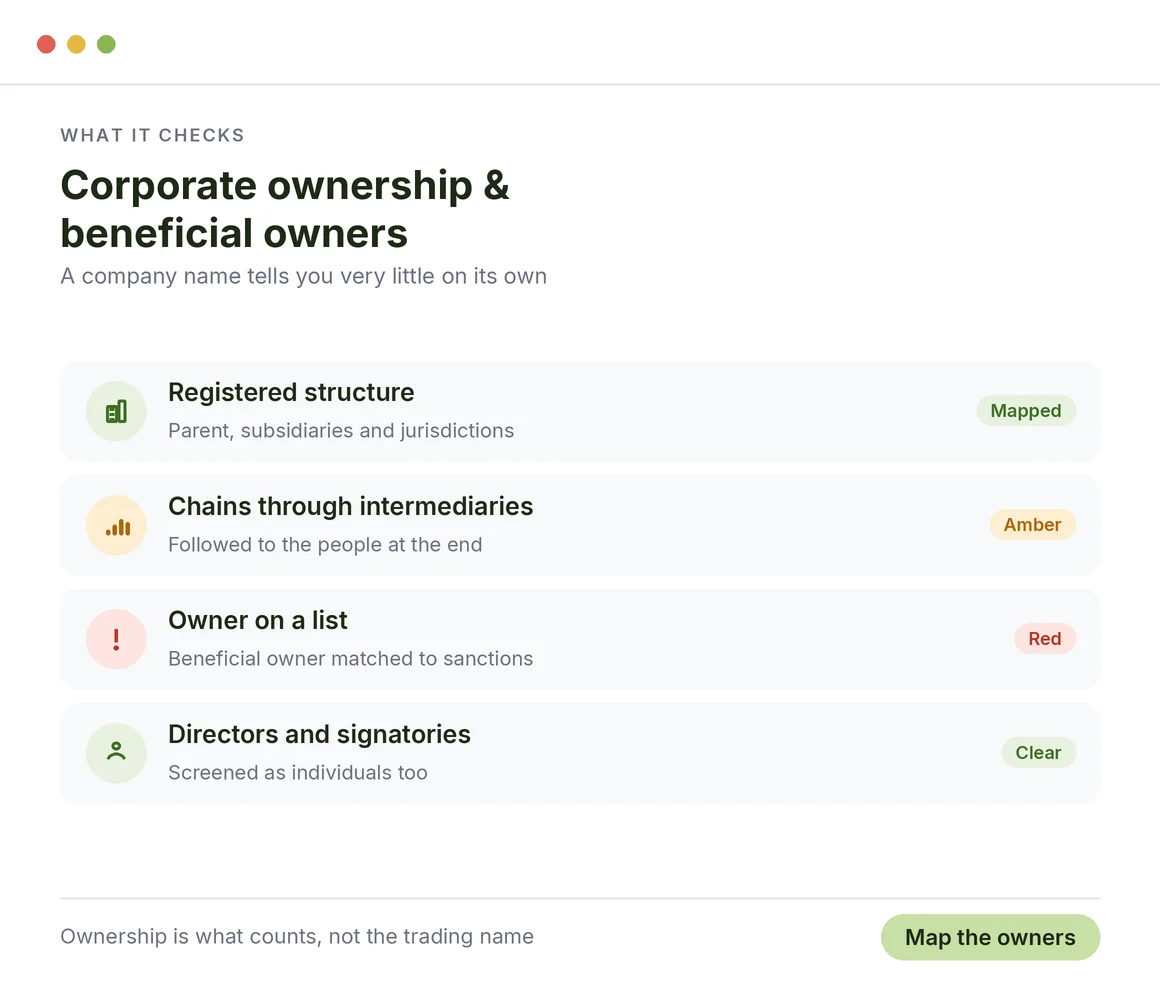Select the Red status badge
The width and height of the screenshot is (1160, 1000).
coord(1045,638)
